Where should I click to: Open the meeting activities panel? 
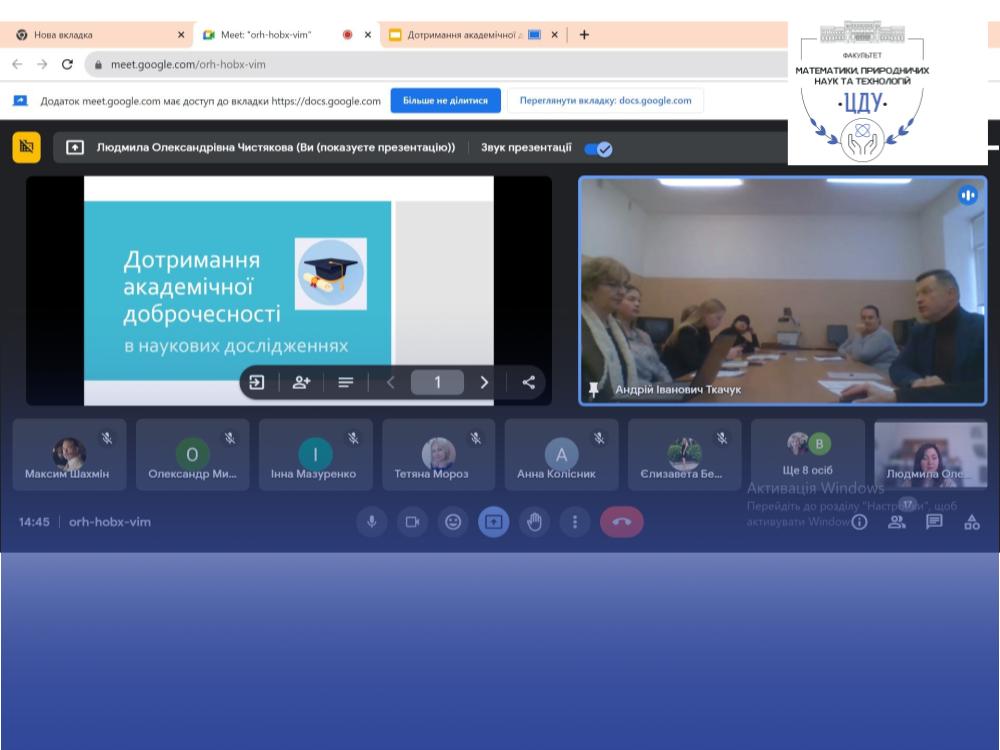971,521
